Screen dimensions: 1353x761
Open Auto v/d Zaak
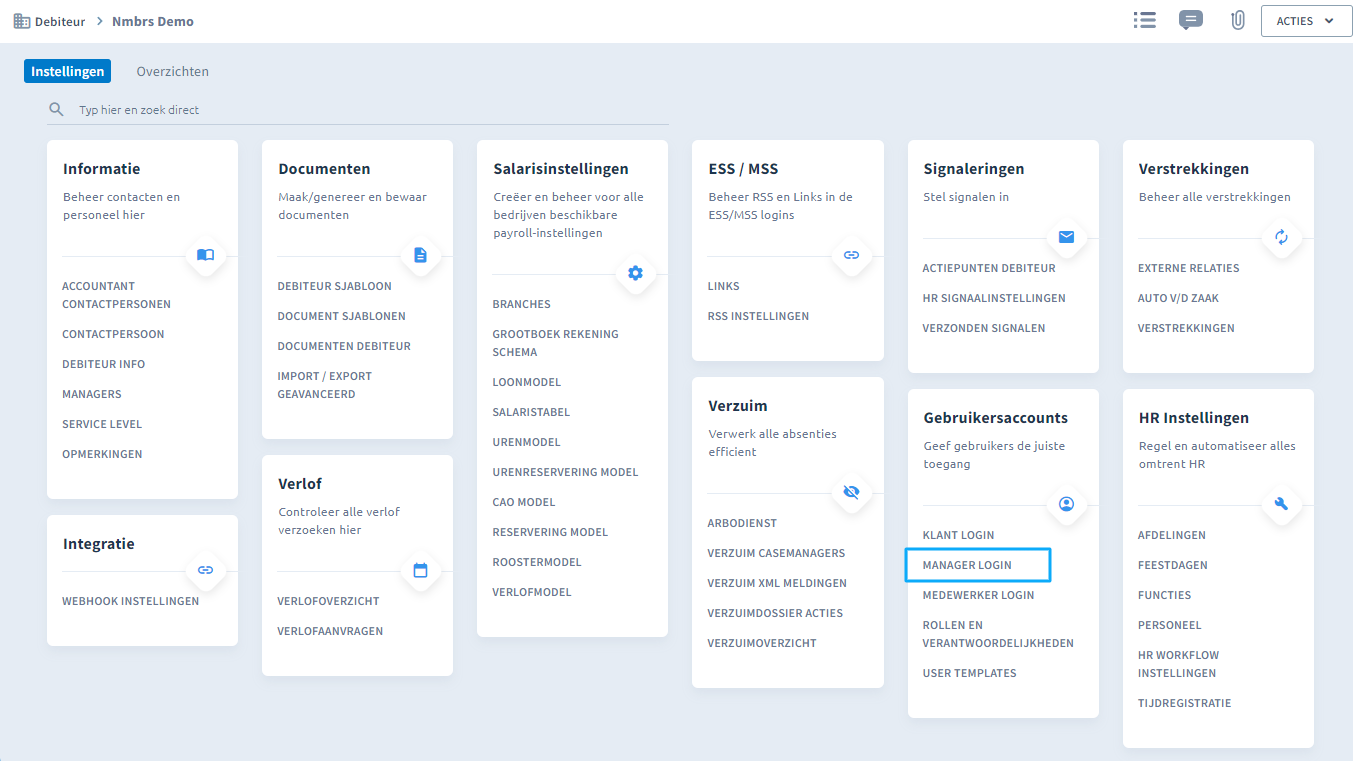(1178, 298)
